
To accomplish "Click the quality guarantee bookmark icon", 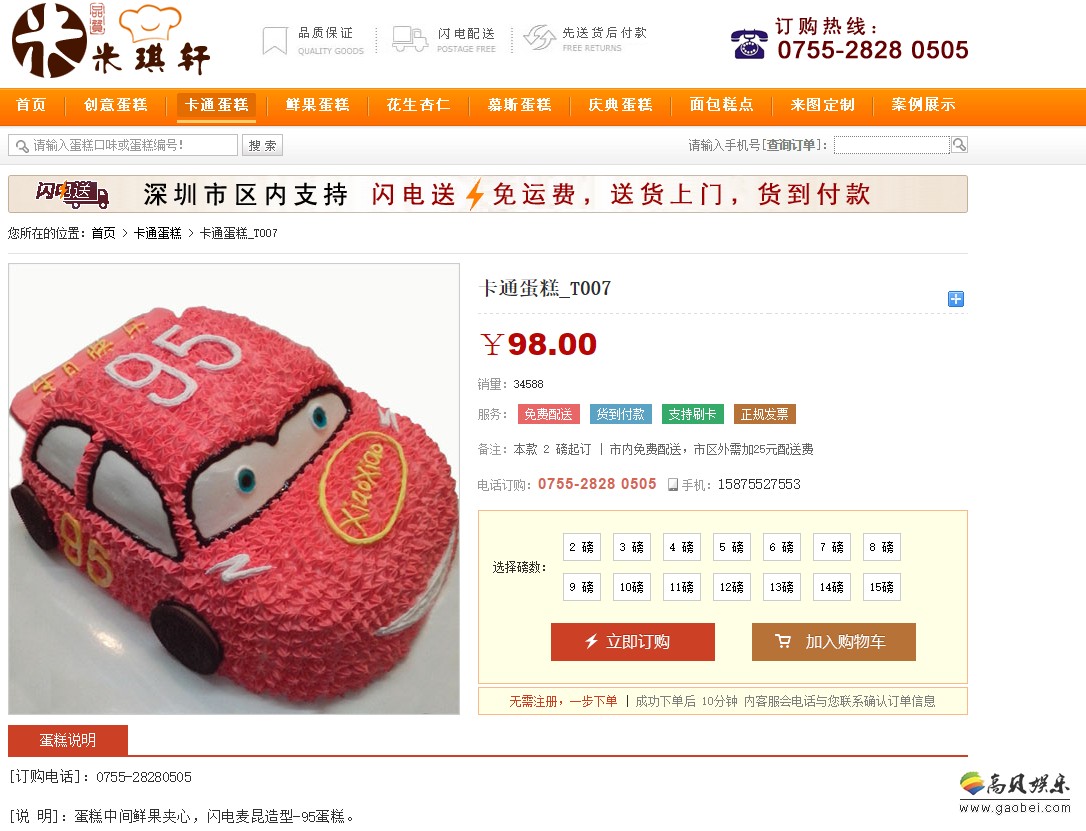I will pyautogui.click(x=275, y=40).
